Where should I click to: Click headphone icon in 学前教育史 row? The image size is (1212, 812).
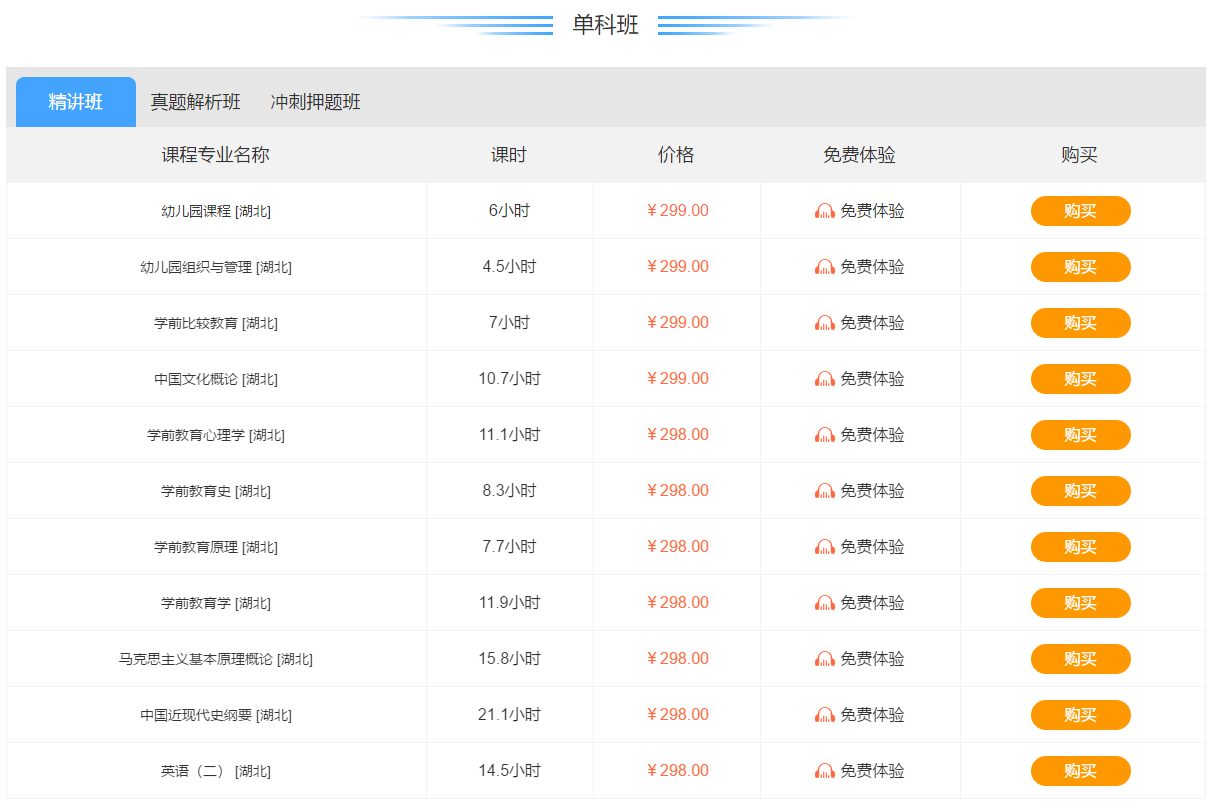tap(825, 491)
